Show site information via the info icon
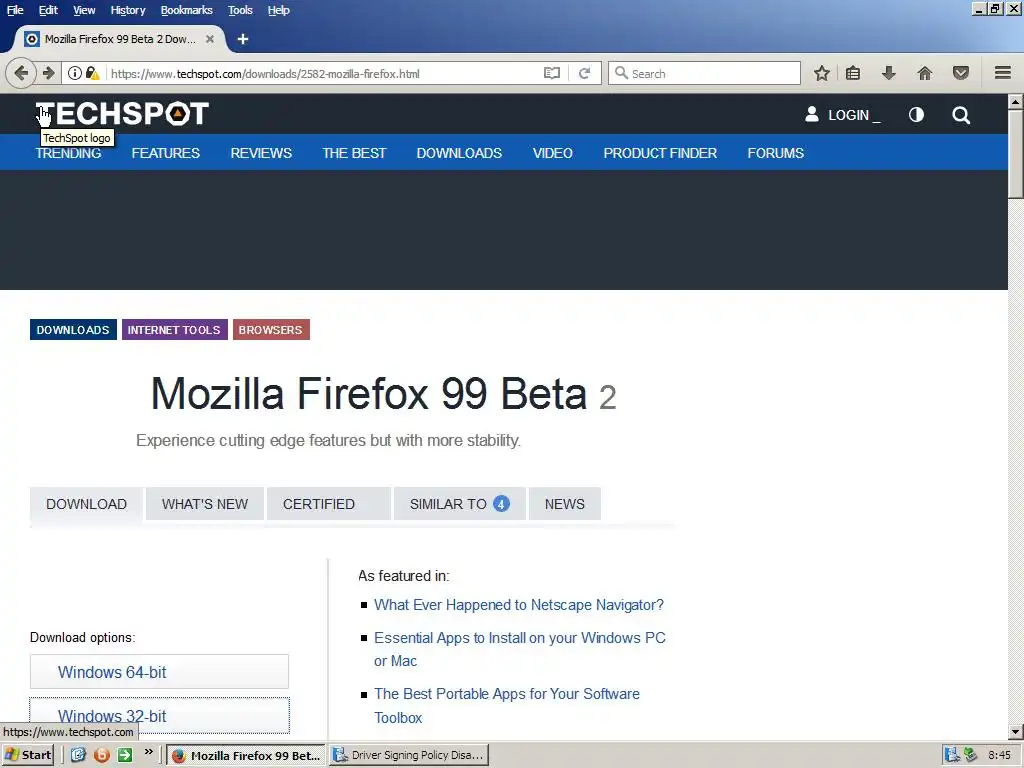1024x768 pixels. (x=74, y=73)
